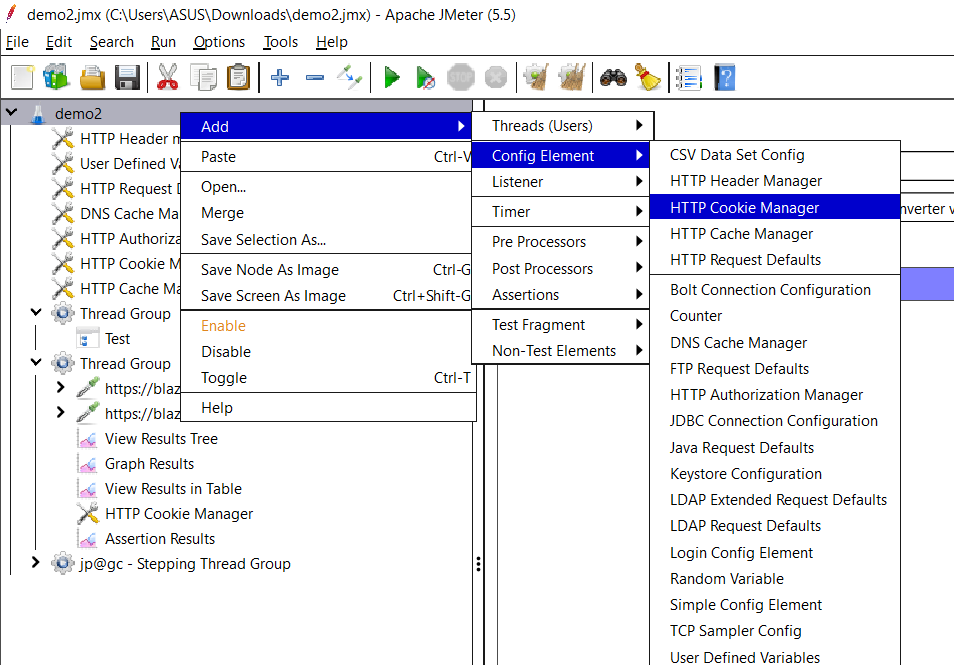This screenshot has height=665, width=954.
Task: Open Search with the binoculars icon
Action: (613, 78)
